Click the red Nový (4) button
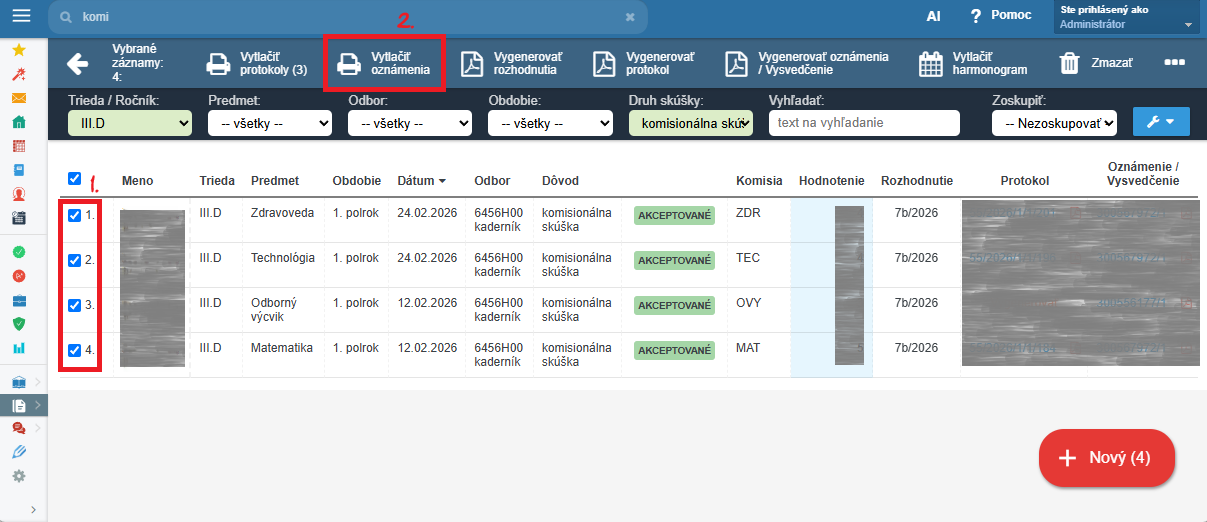Image resolution: width=1207 pixels, height=522 pixels. pyautogui.click(x=1107, y=458)
